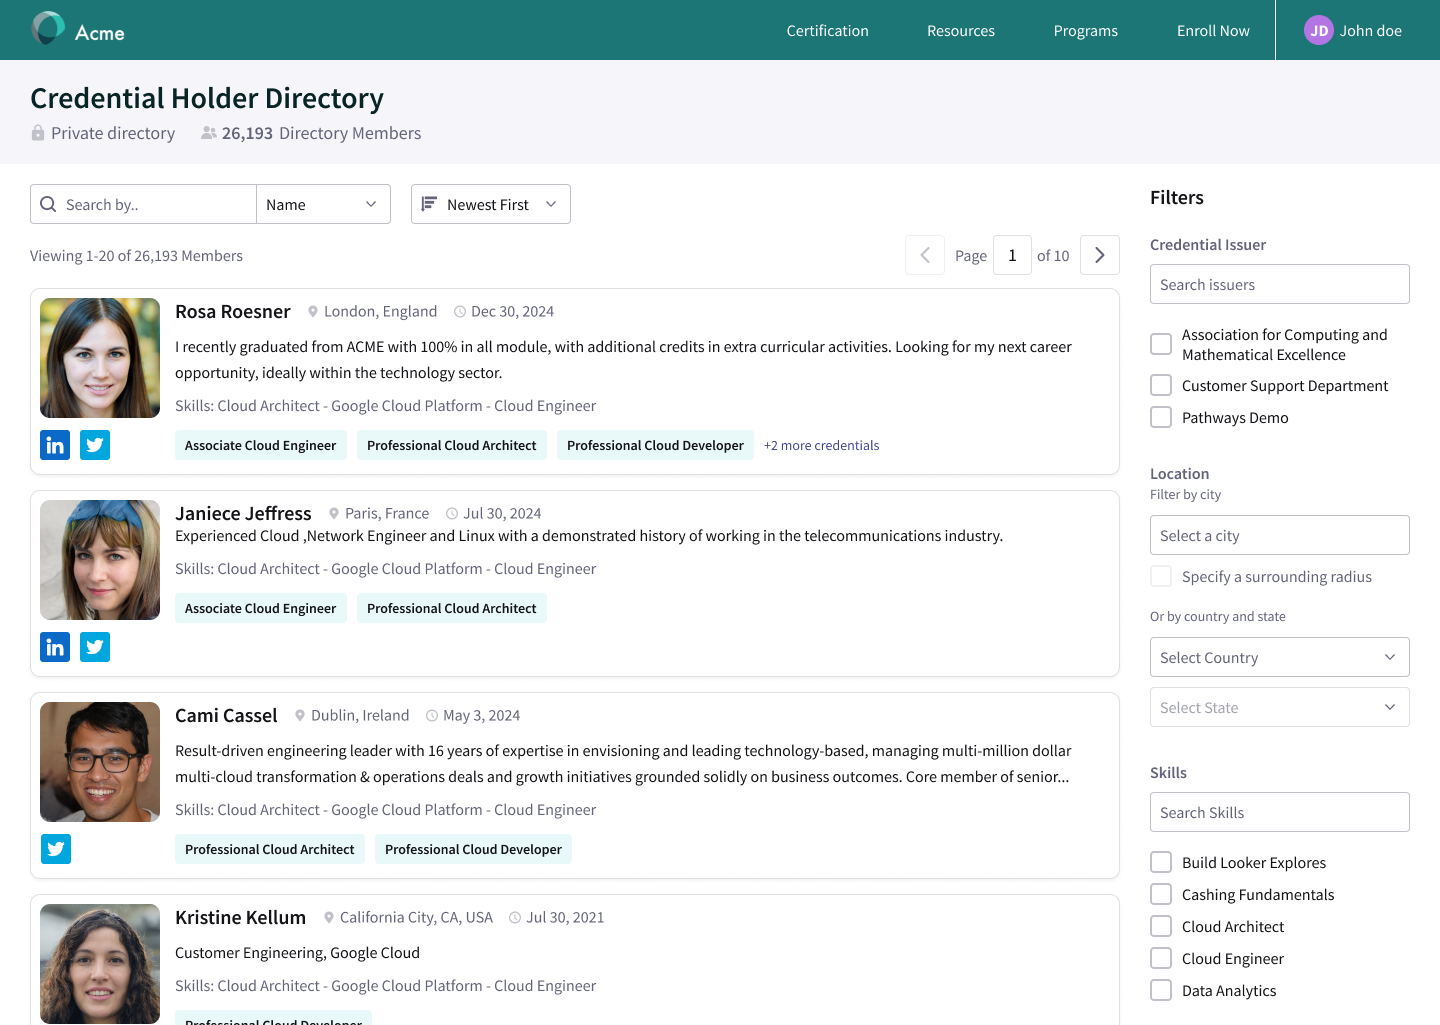
Task: Open Rosa Roesner's LinkedIn profile
Action: coord(55,445)
